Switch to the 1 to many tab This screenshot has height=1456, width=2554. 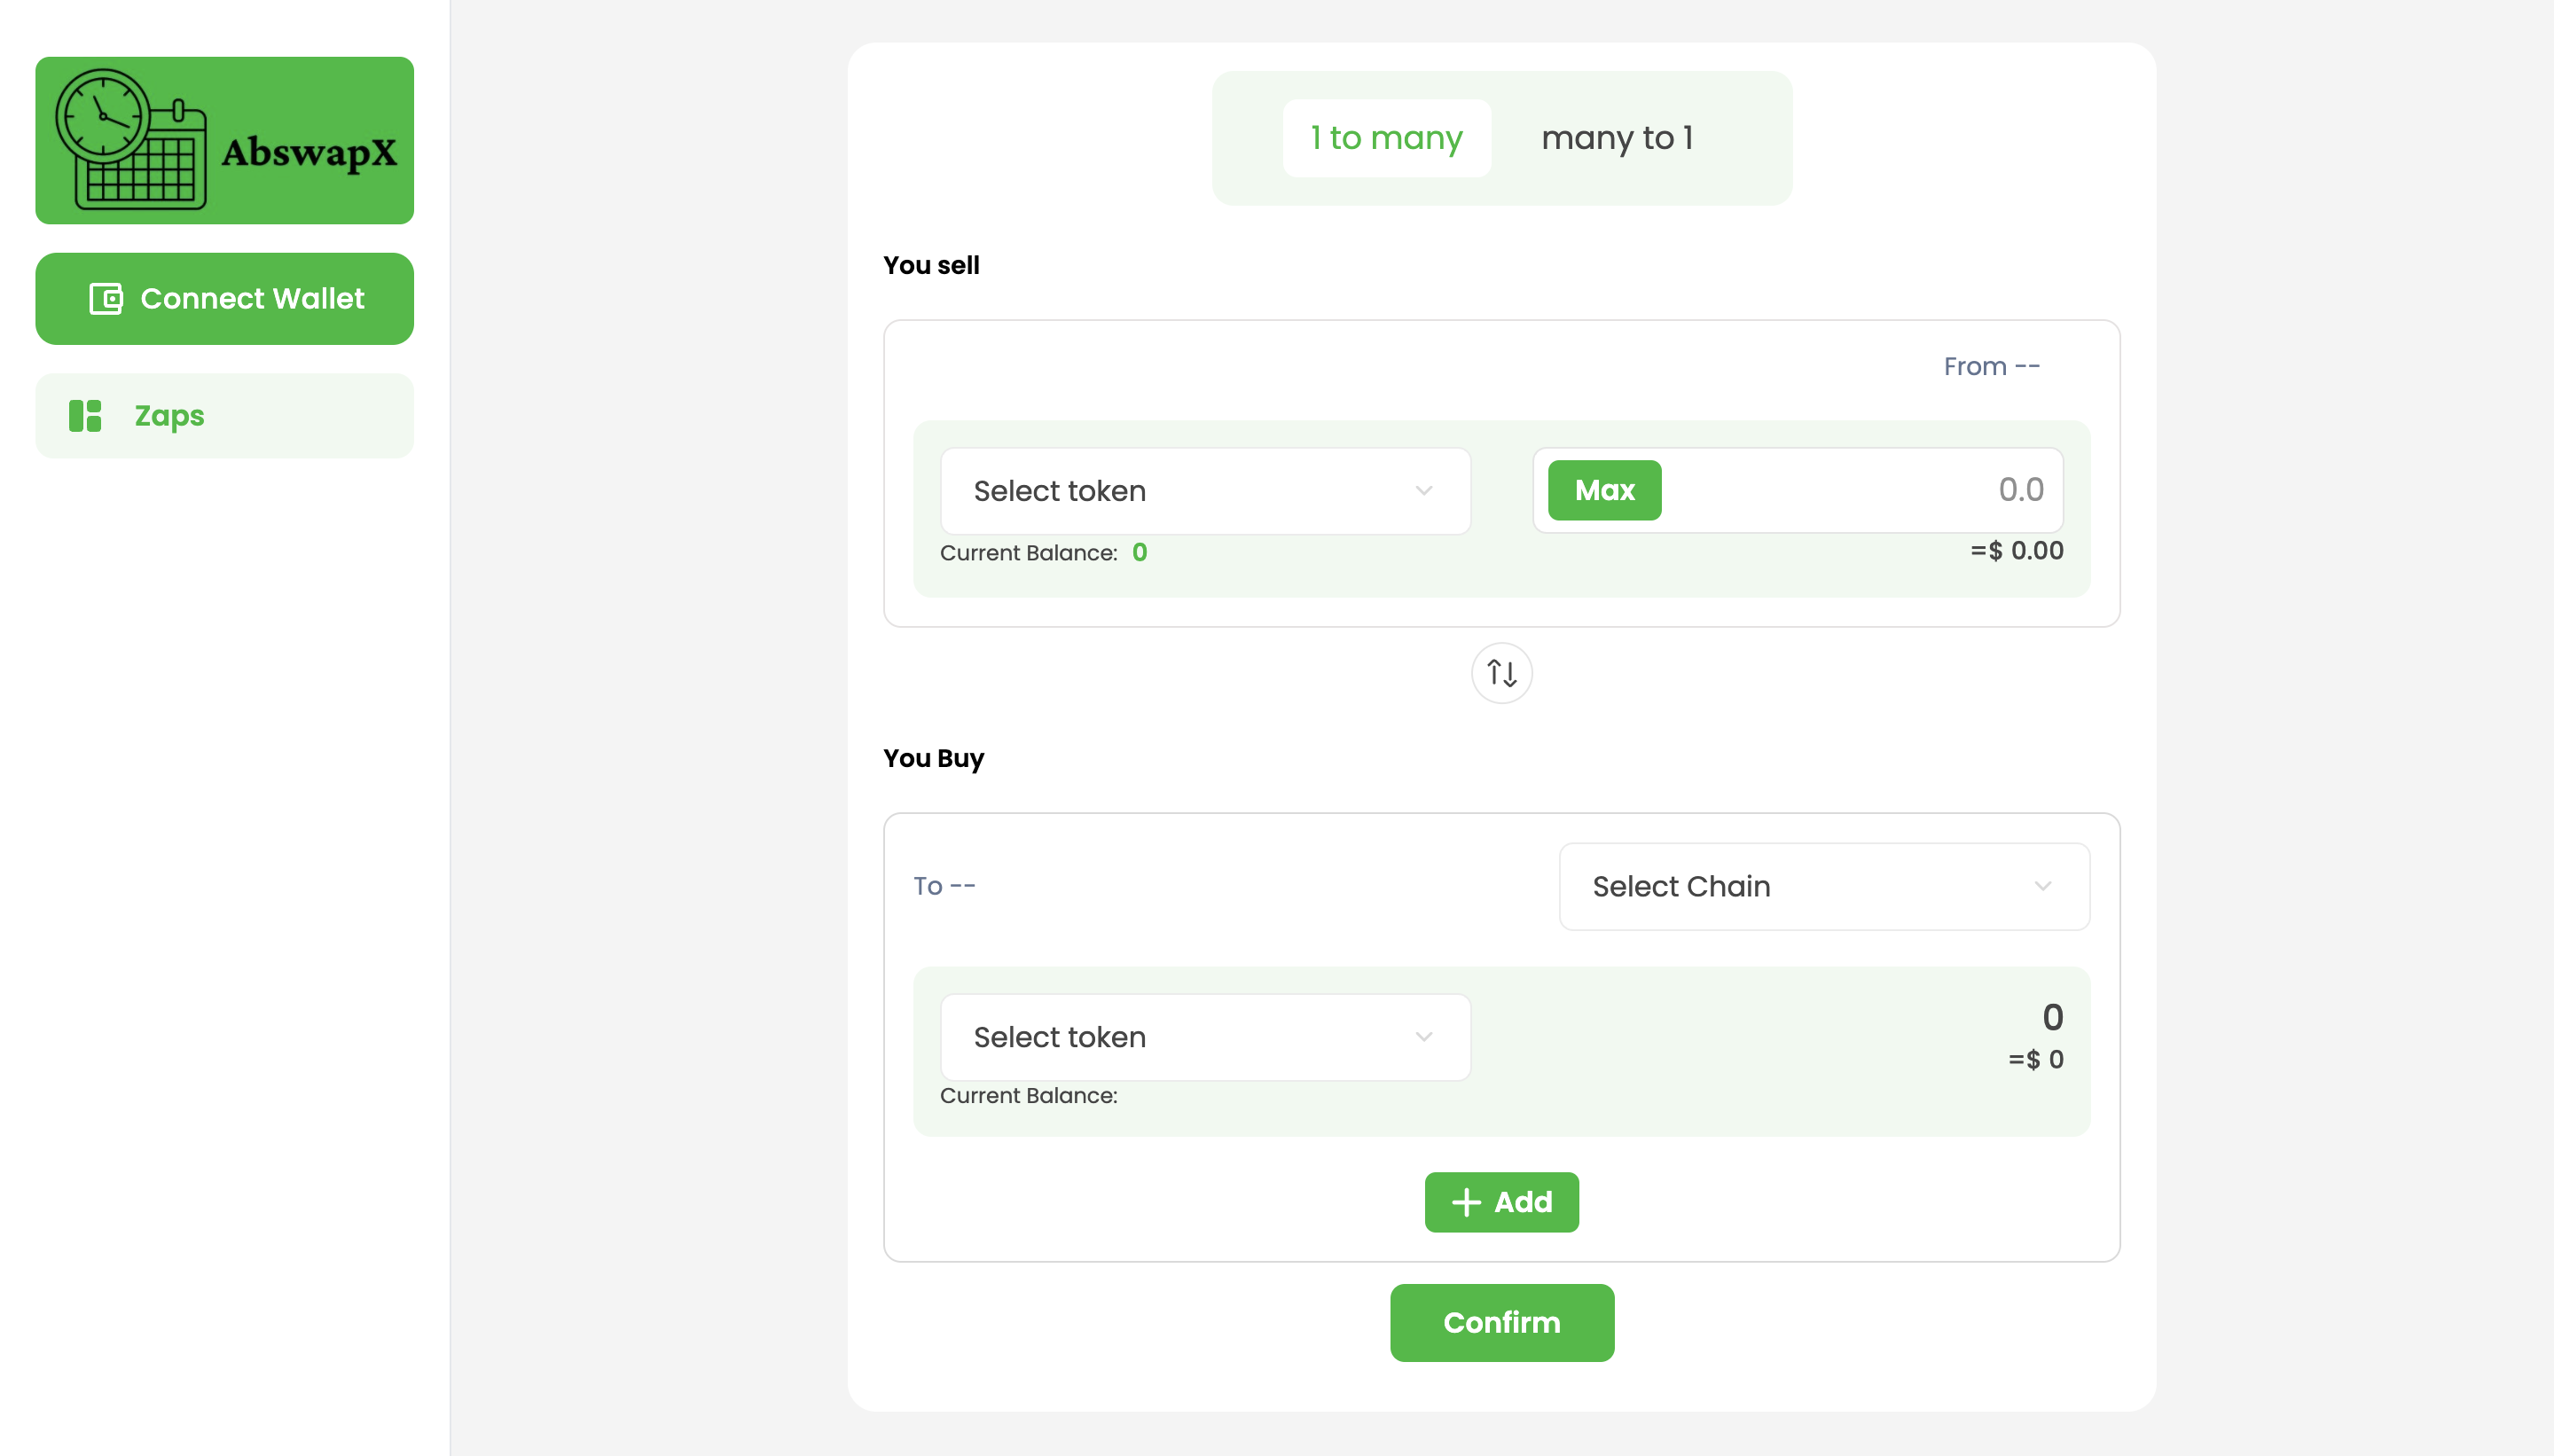pyautogui.click(x=1386, y=138)
